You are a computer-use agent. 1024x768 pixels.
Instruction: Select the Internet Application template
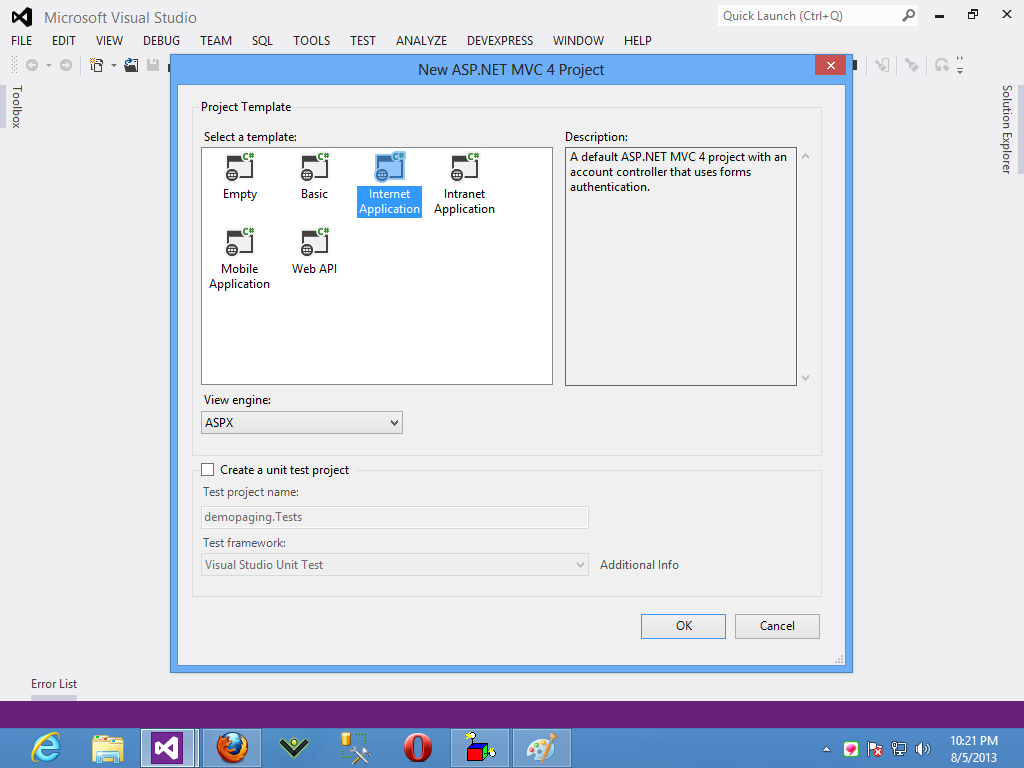(389, 184)
